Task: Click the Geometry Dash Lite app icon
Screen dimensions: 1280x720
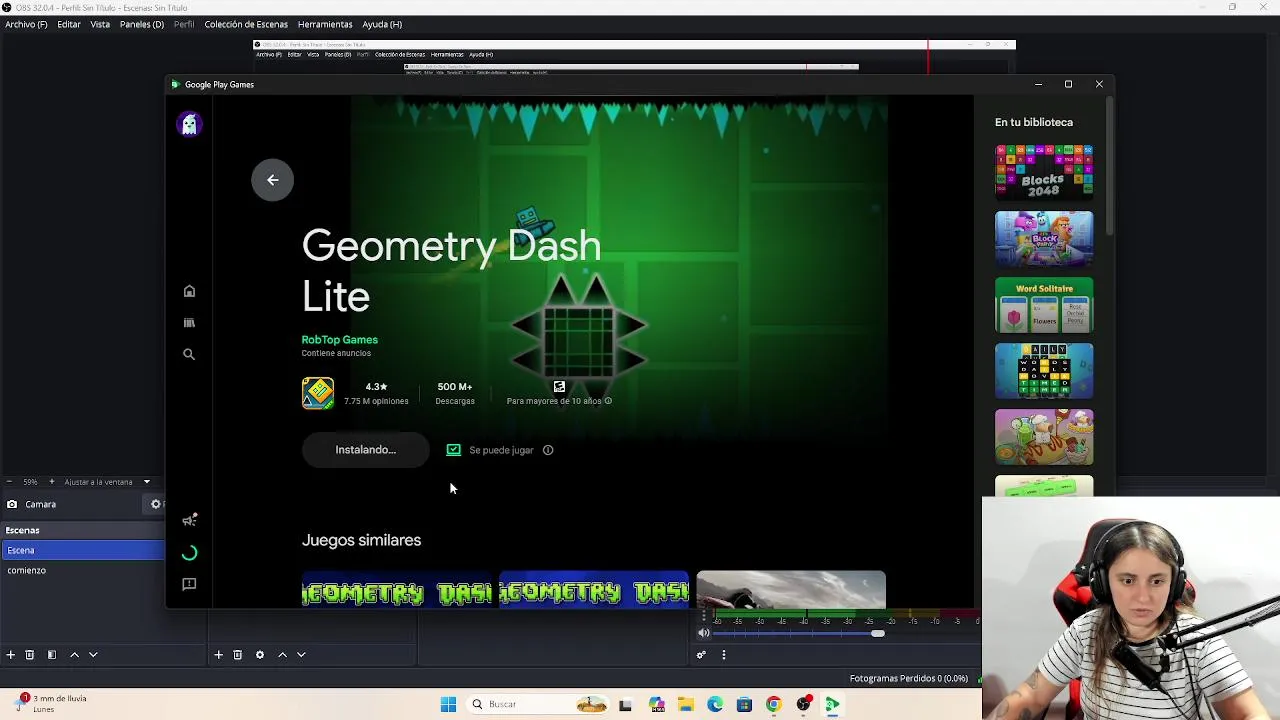Action: (x=318, y=393)
